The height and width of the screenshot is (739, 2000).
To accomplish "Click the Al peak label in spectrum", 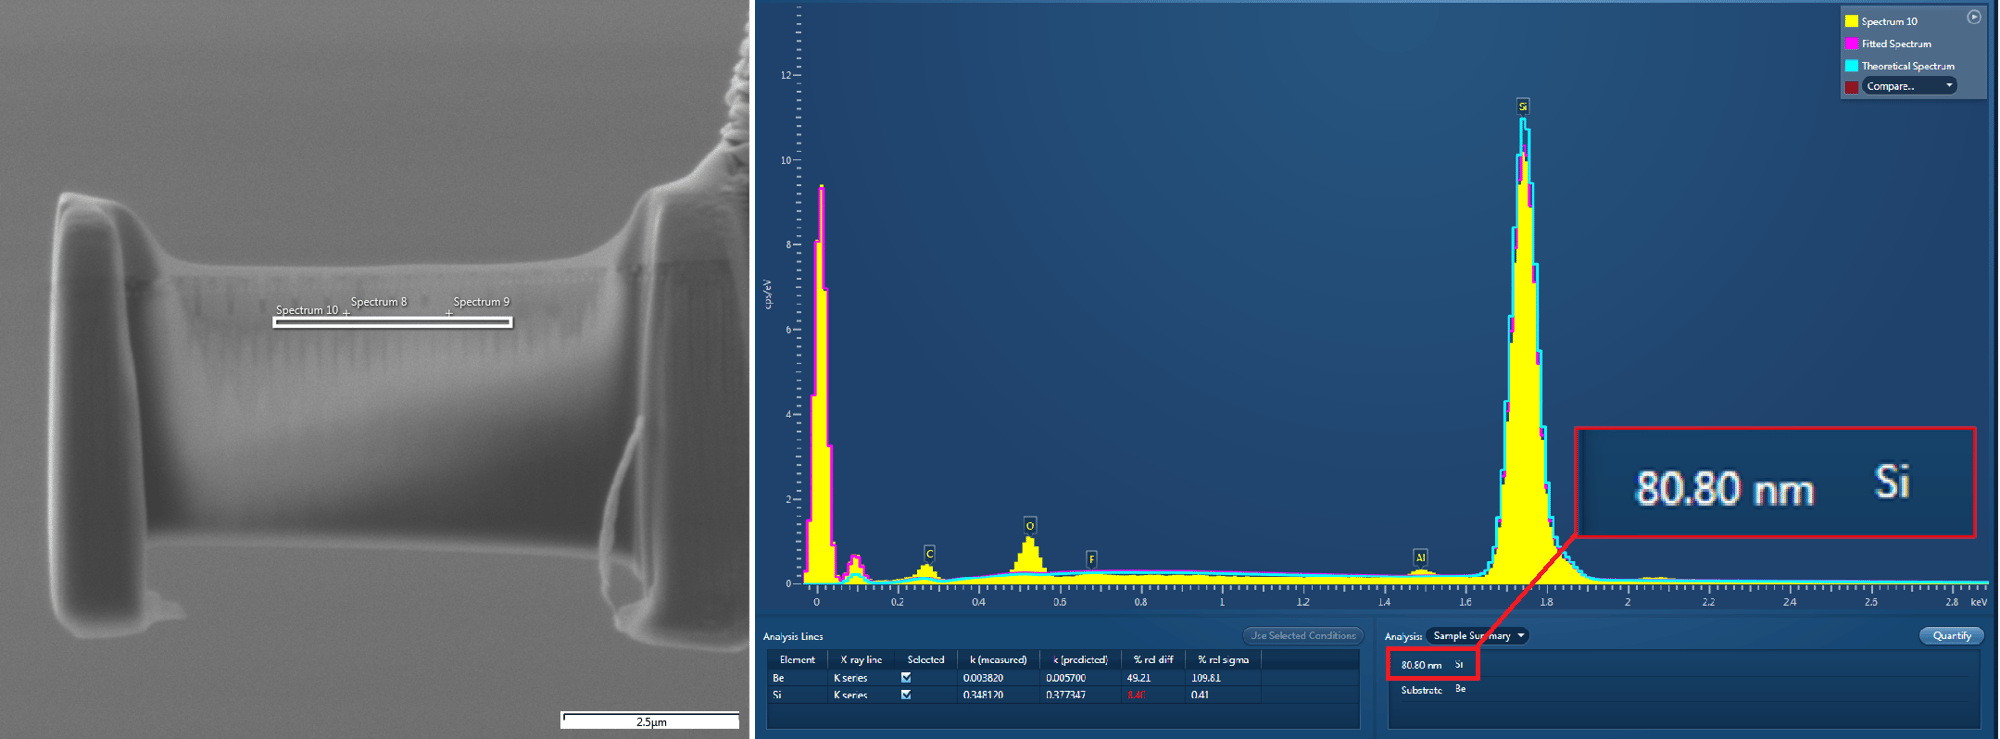I will point(1420,557).
